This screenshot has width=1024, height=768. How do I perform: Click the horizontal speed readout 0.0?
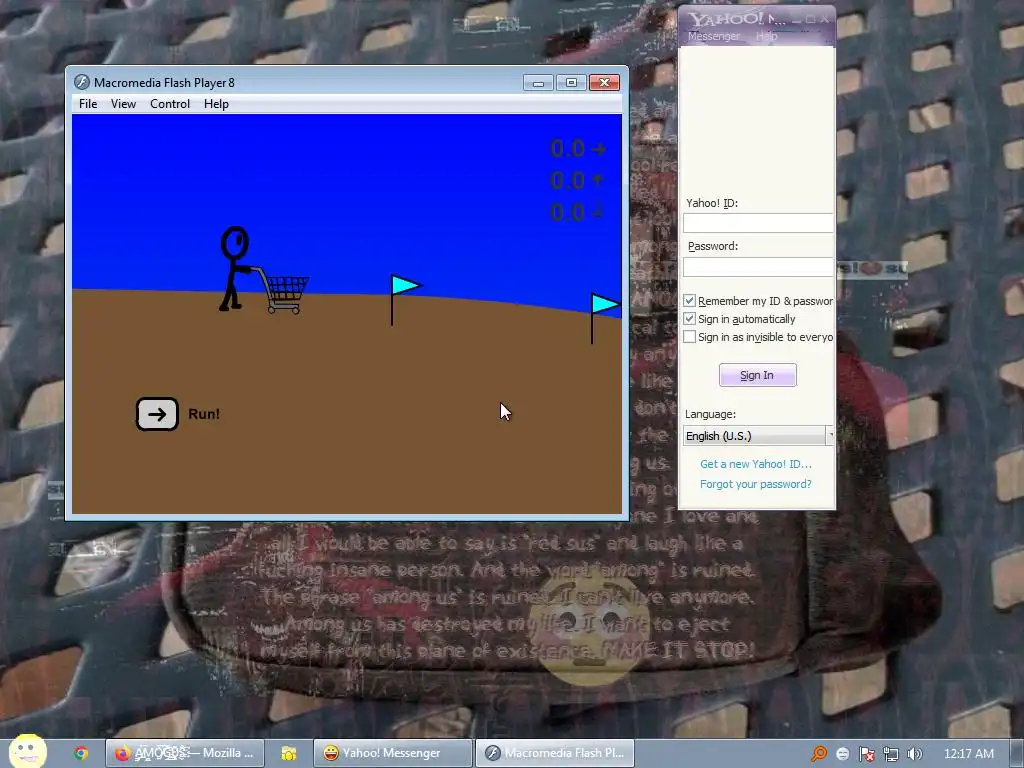(568, 149)
